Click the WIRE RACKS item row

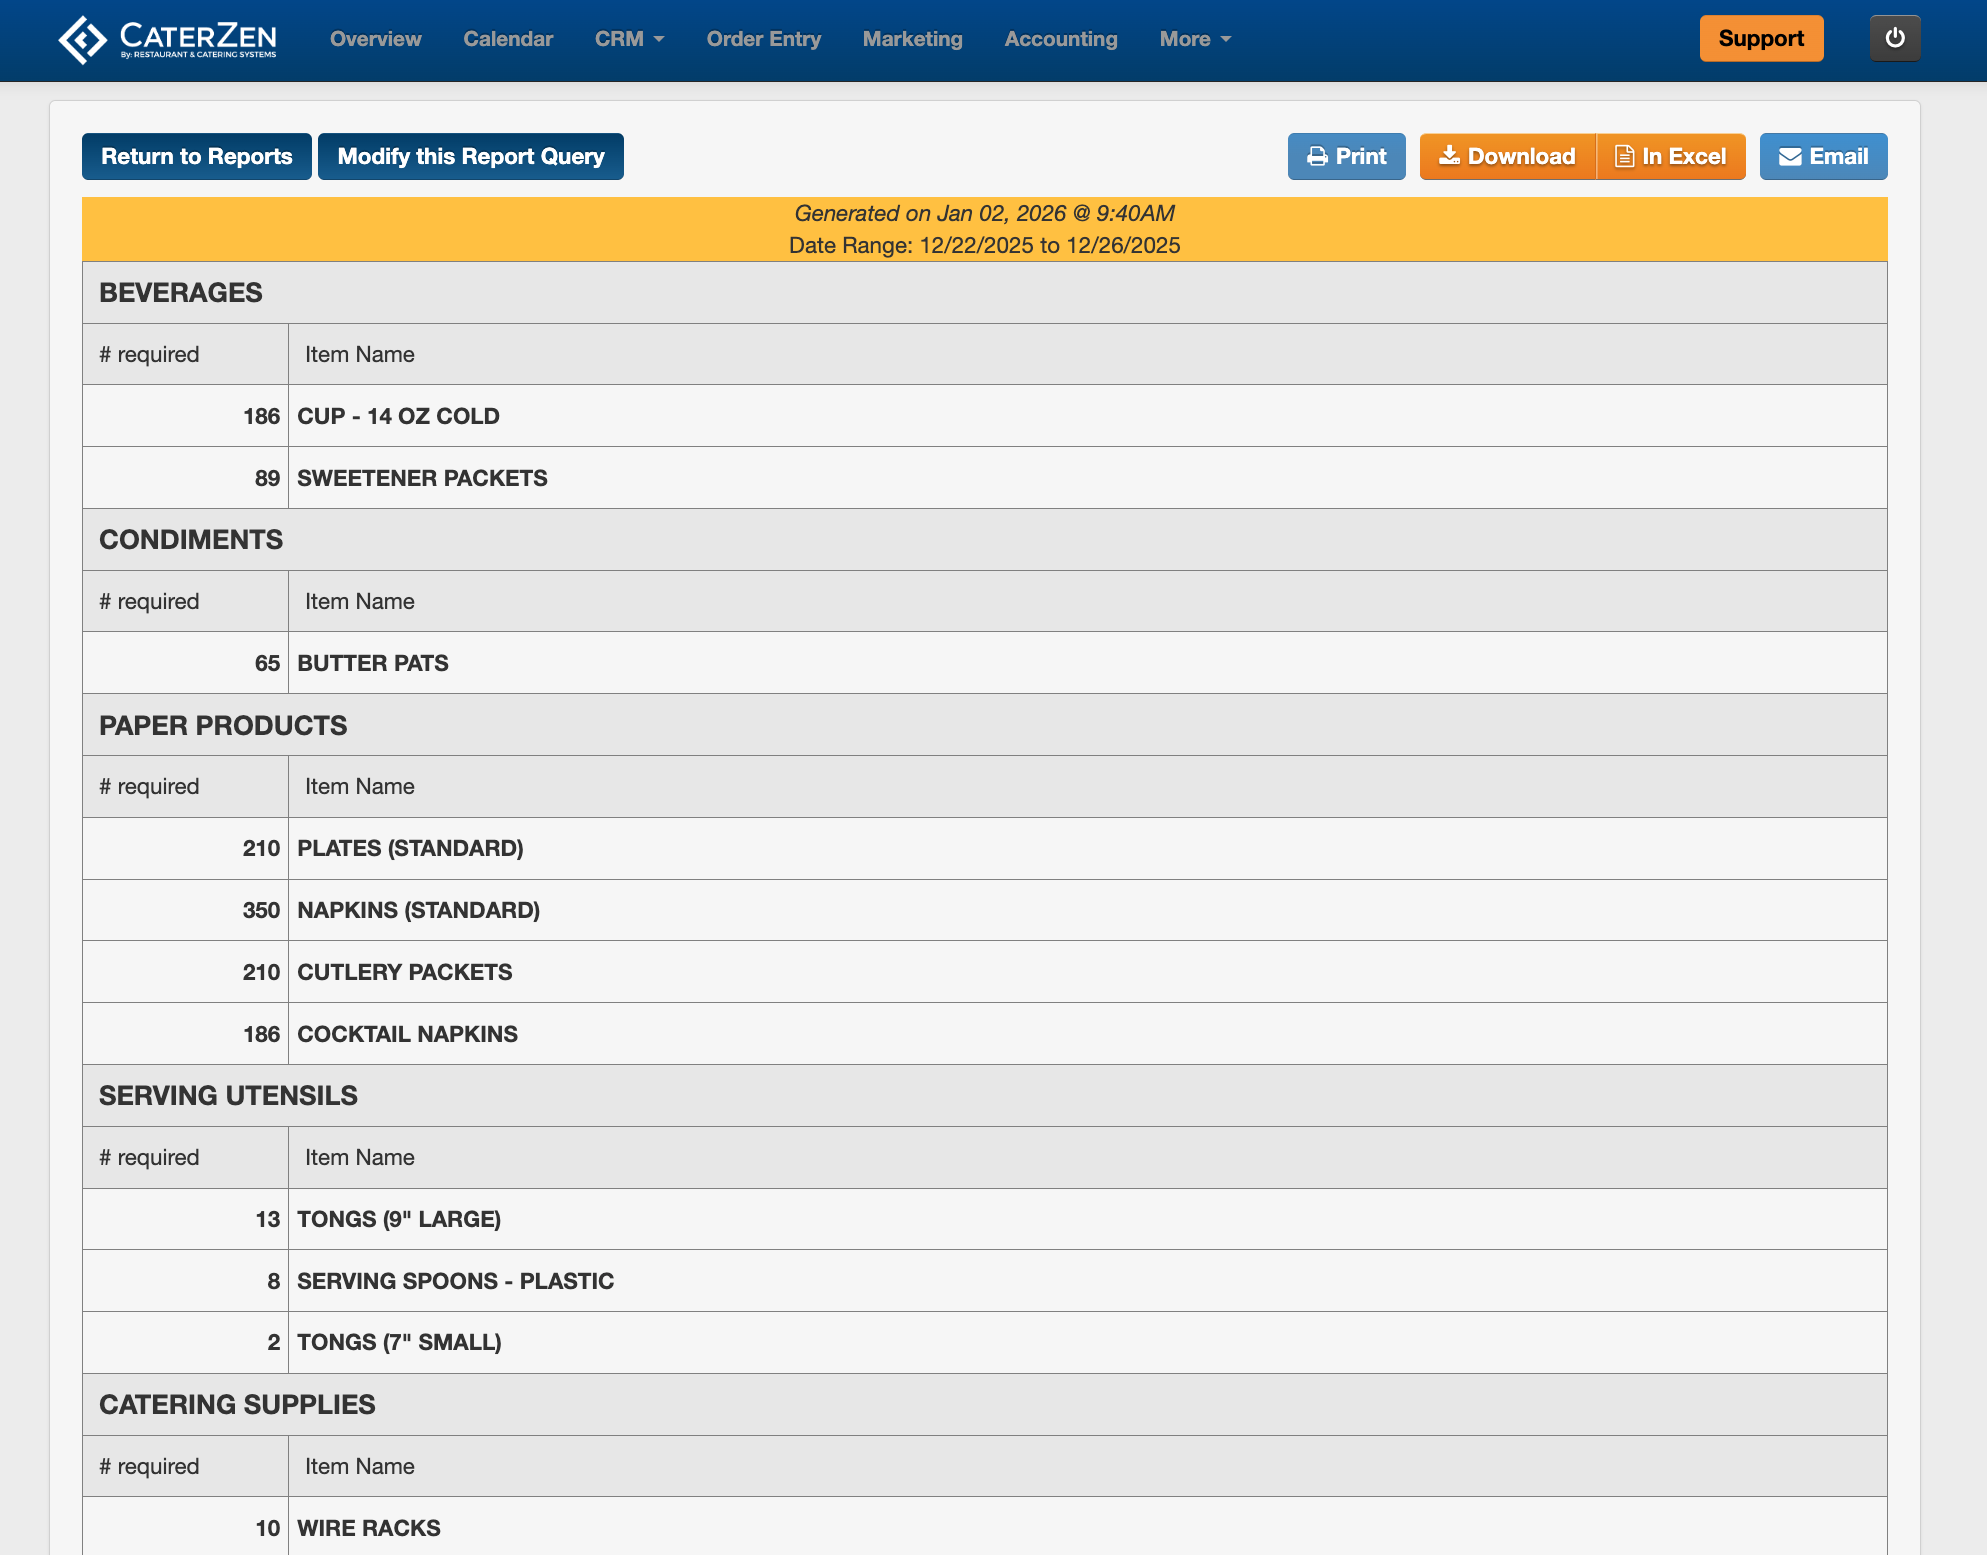(368, 1528)
